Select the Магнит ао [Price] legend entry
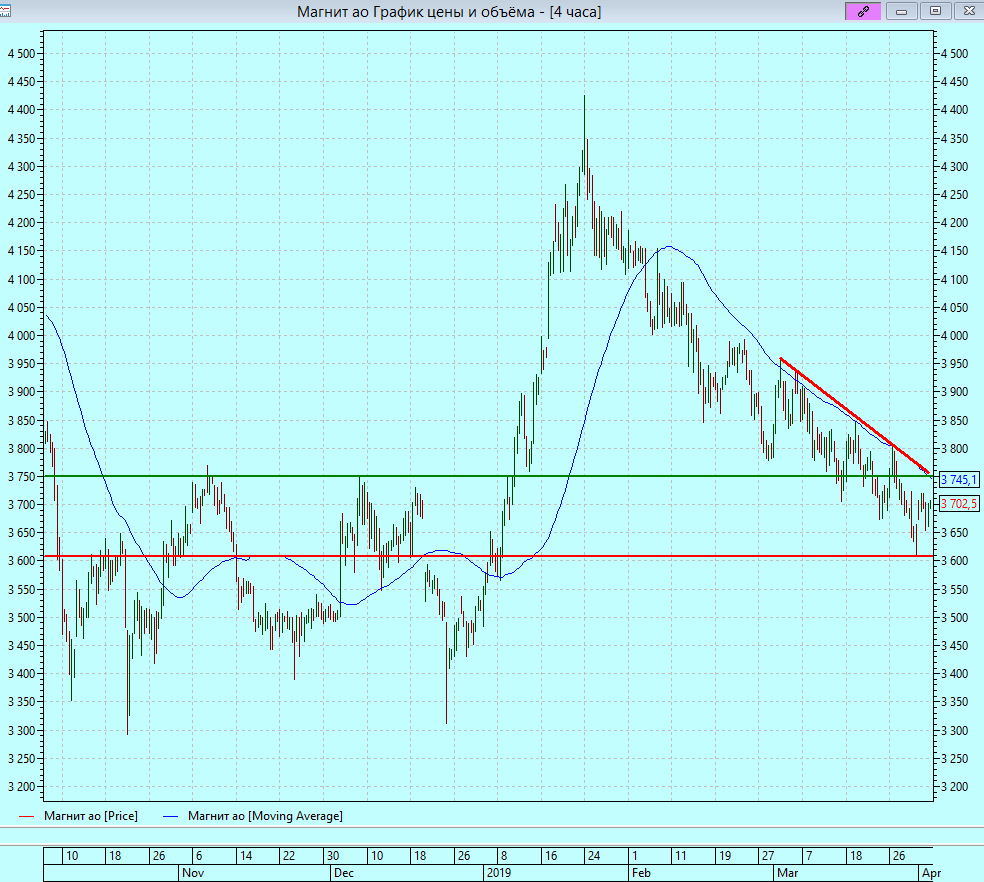 (x=78, y=816)
